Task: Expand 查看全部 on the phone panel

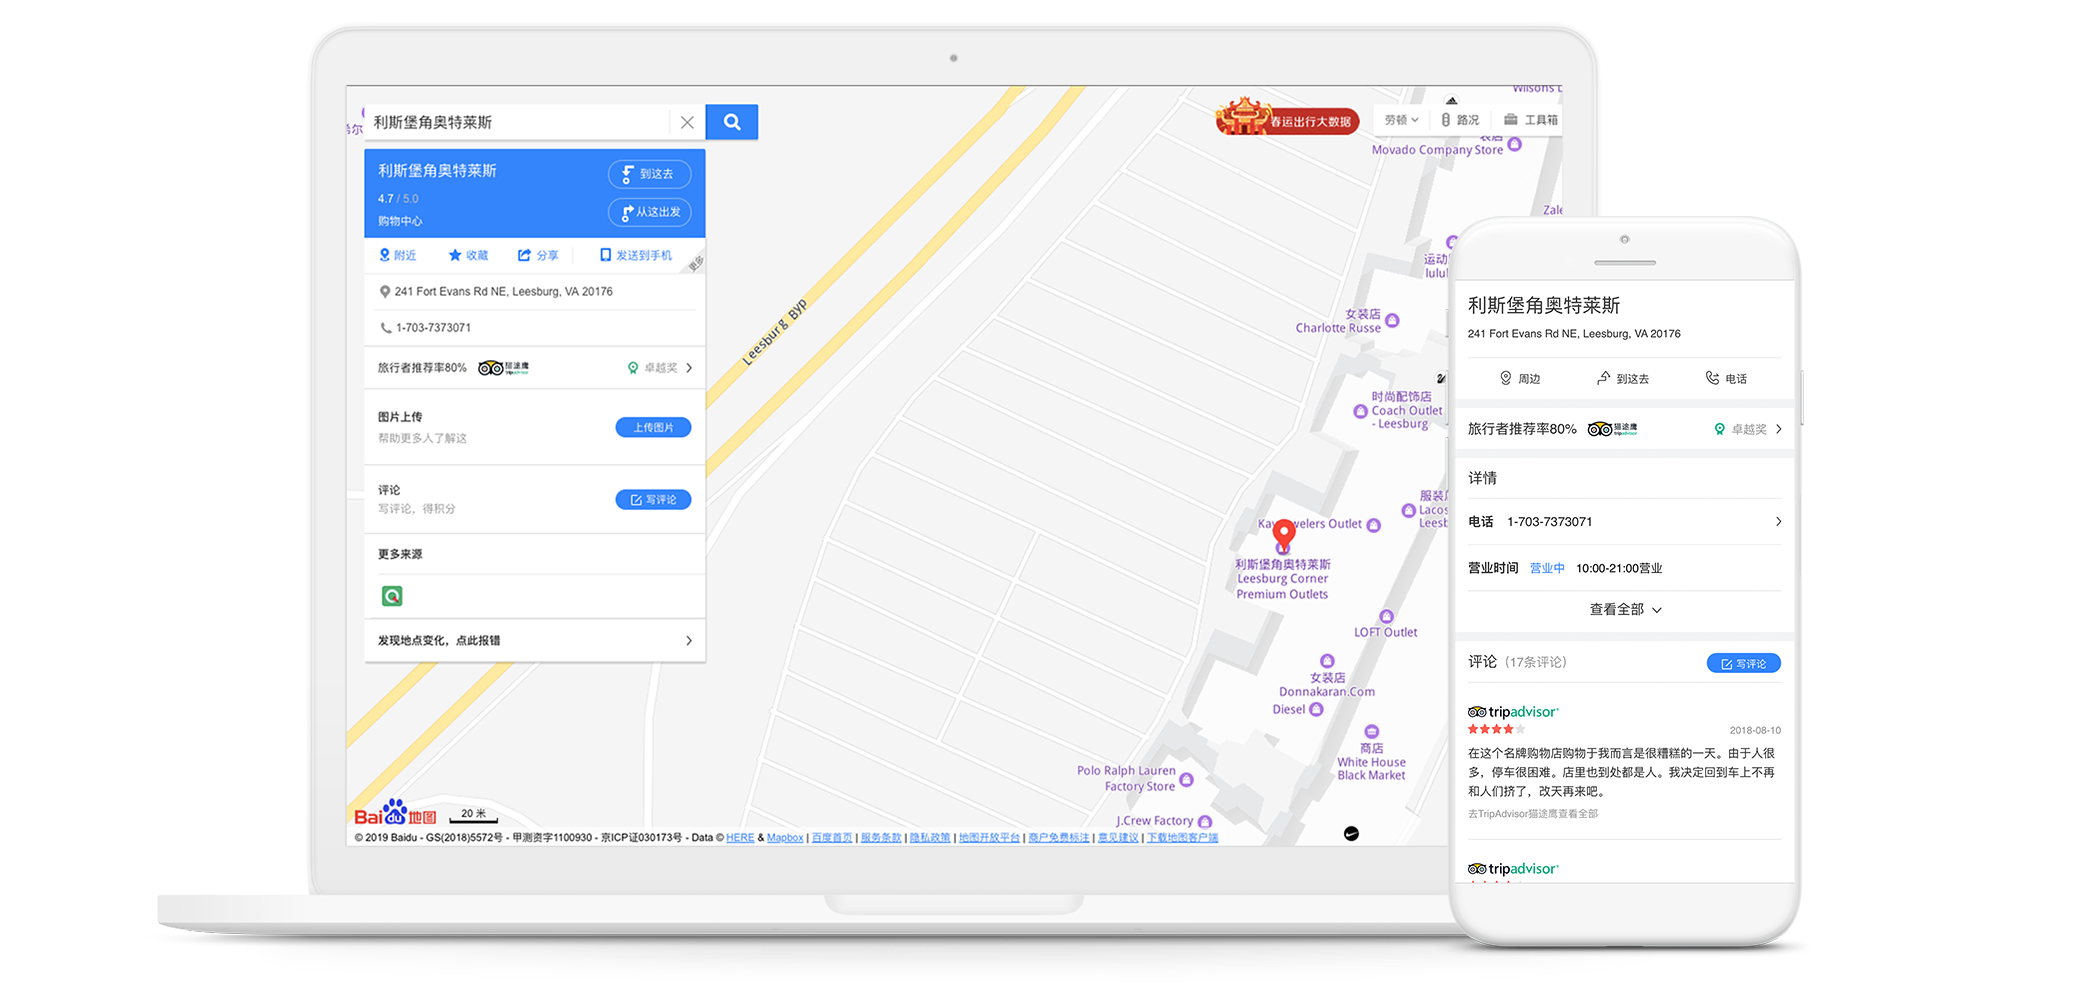Action: coord(1625,610)
